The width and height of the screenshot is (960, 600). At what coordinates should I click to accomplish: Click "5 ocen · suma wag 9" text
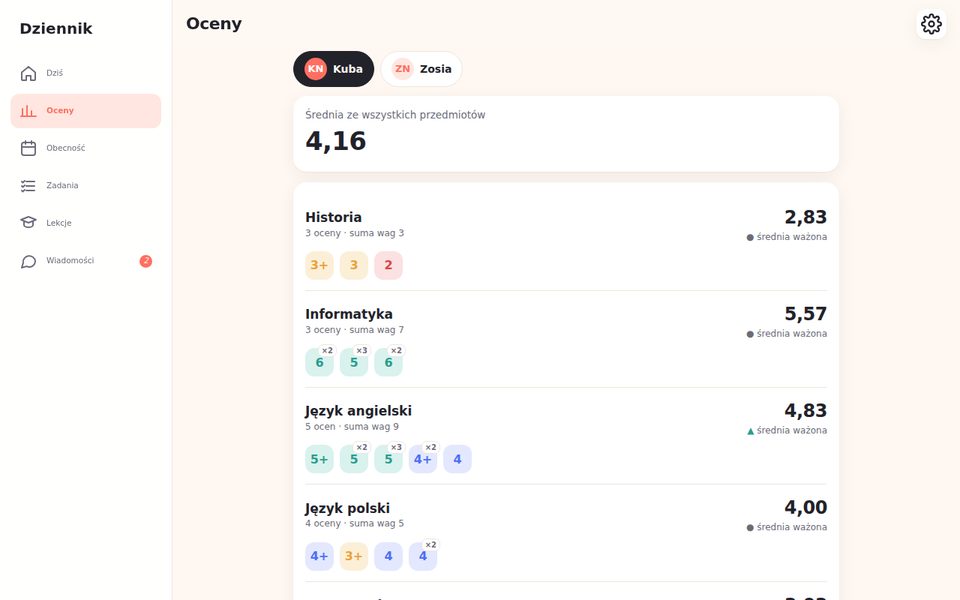(x=352, y=427)
